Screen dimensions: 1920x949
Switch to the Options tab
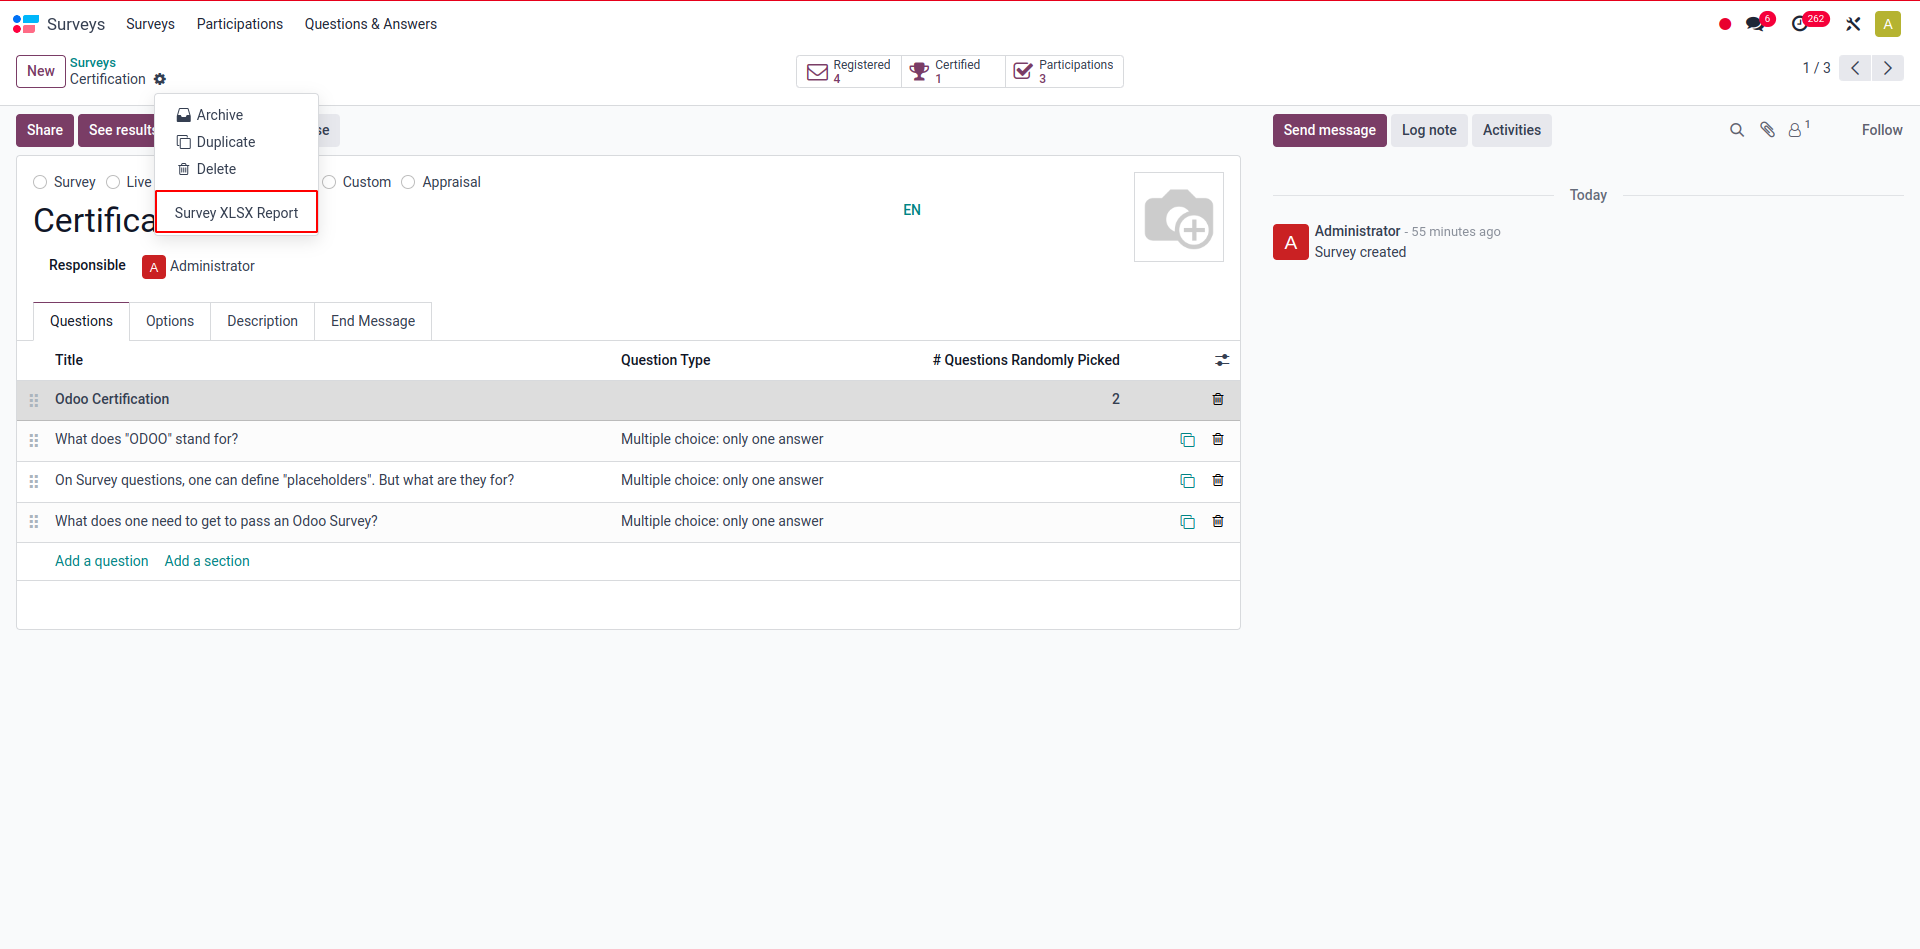tap(170, 321)
